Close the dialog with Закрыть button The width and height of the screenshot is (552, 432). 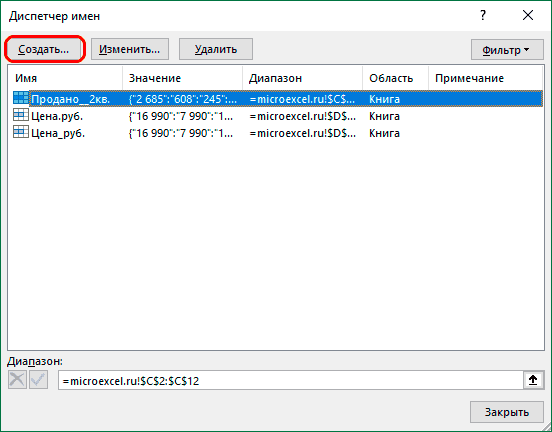507,412
